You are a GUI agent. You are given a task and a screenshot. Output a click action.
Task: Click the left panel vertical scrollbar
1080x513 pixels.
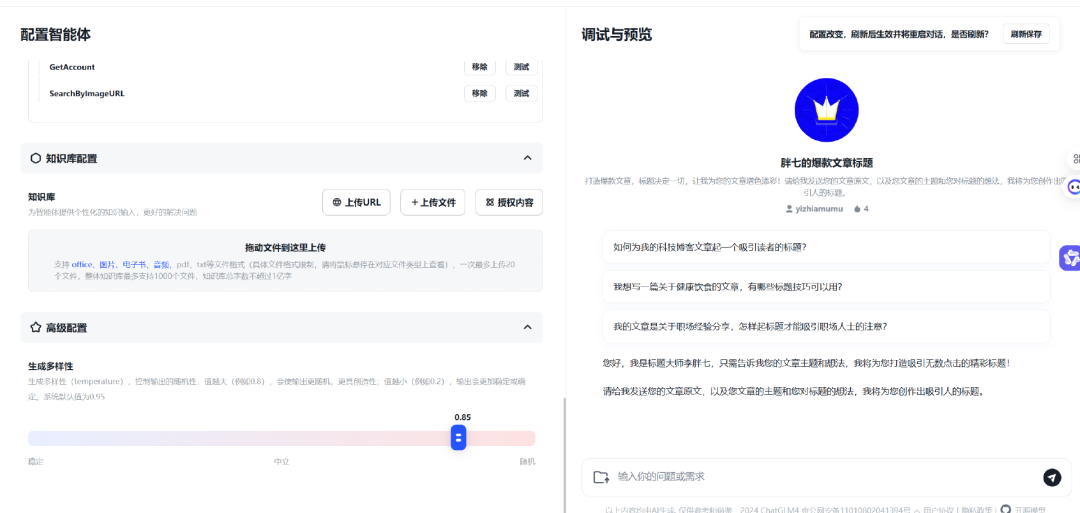(564, 454)
